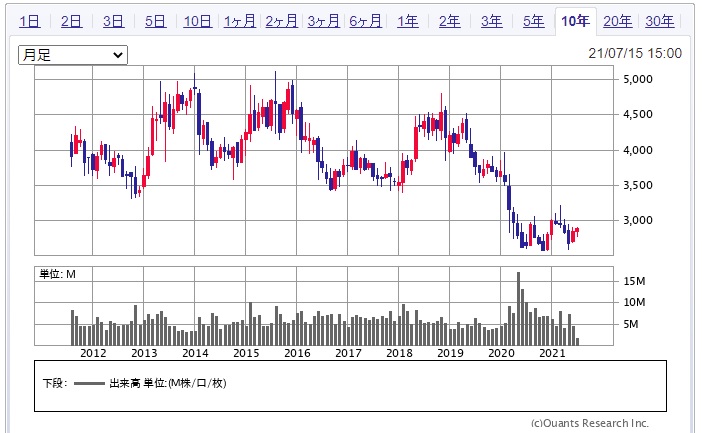Click the 4,500 price axis label

point(638,115)
